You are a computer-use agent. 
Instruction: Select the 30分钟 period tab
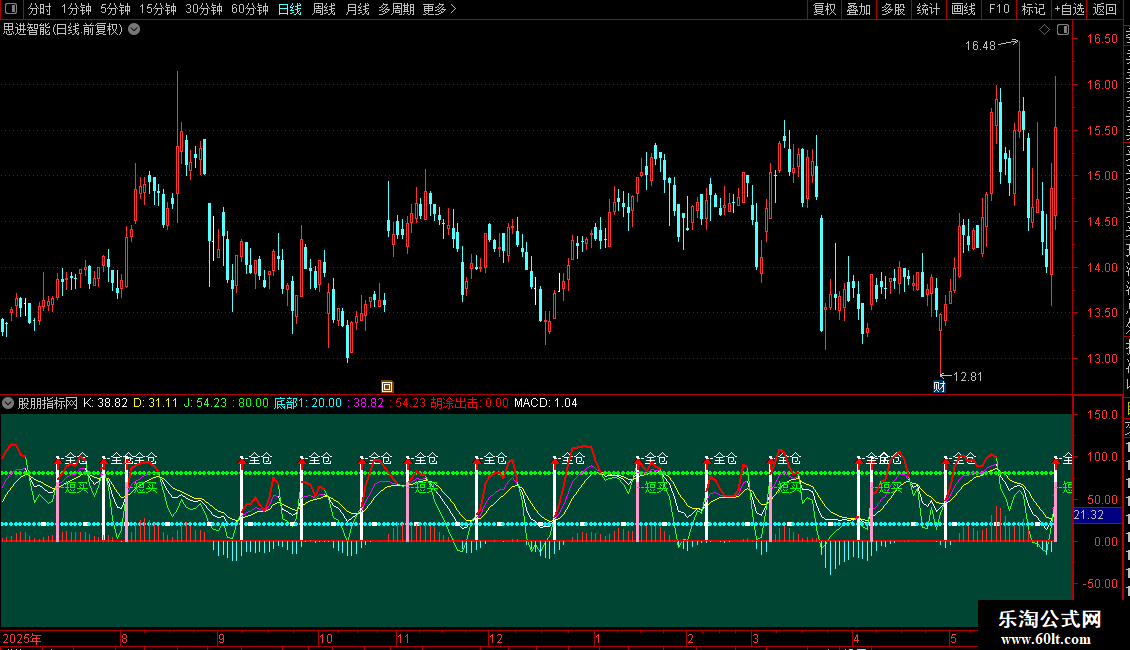203,9
